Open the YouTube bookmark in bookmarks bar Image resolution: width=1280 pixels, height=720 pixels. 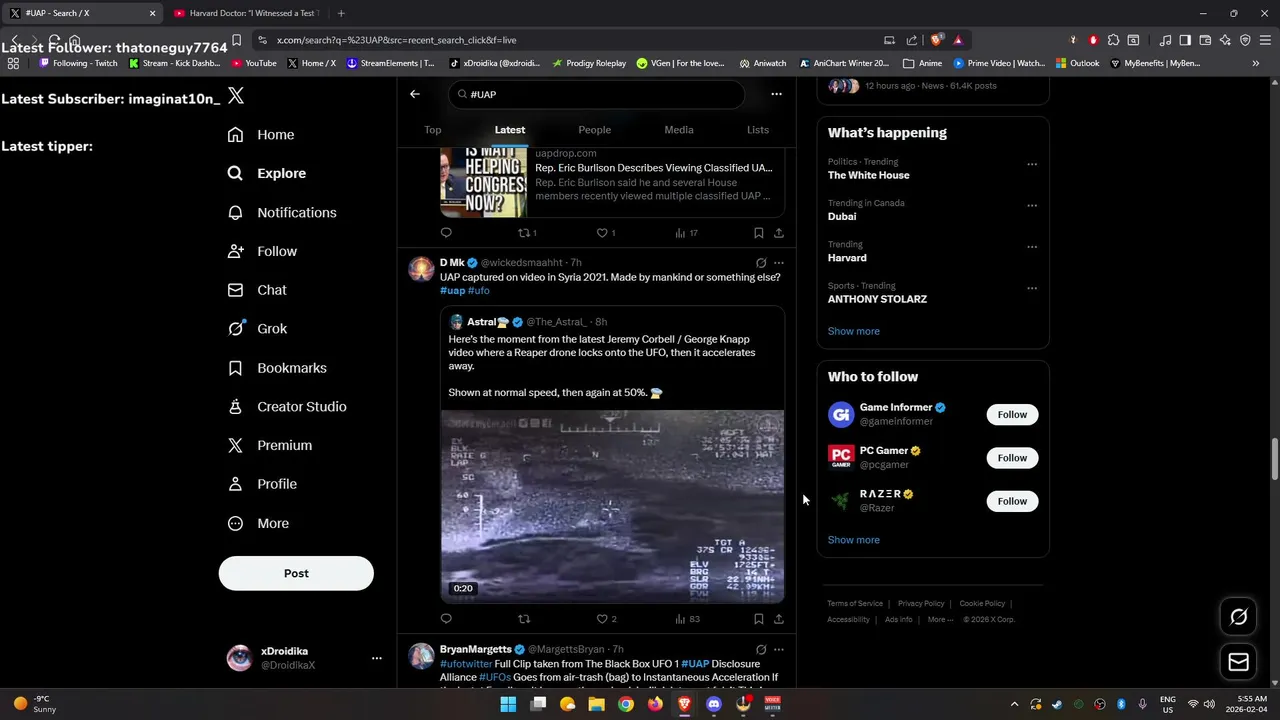254,63
